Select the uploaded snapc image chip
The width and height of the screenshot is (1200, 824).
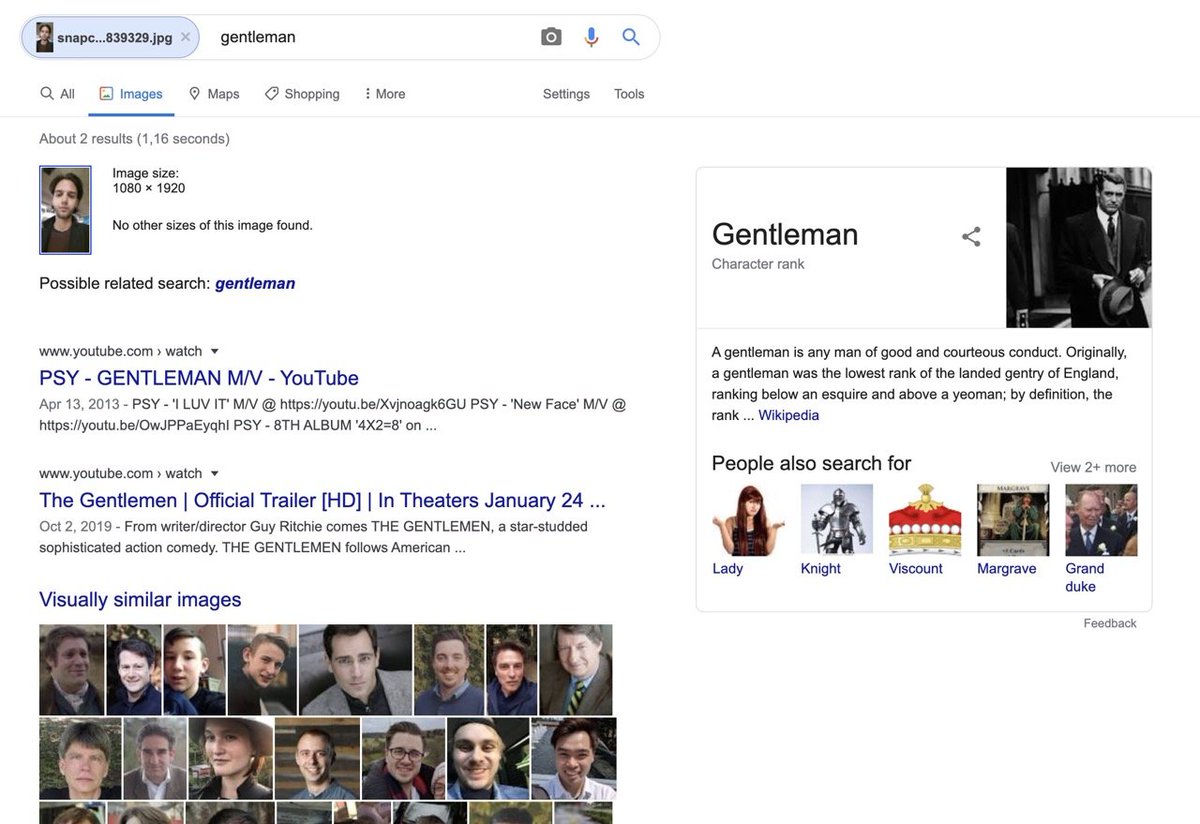click(110, 37)
